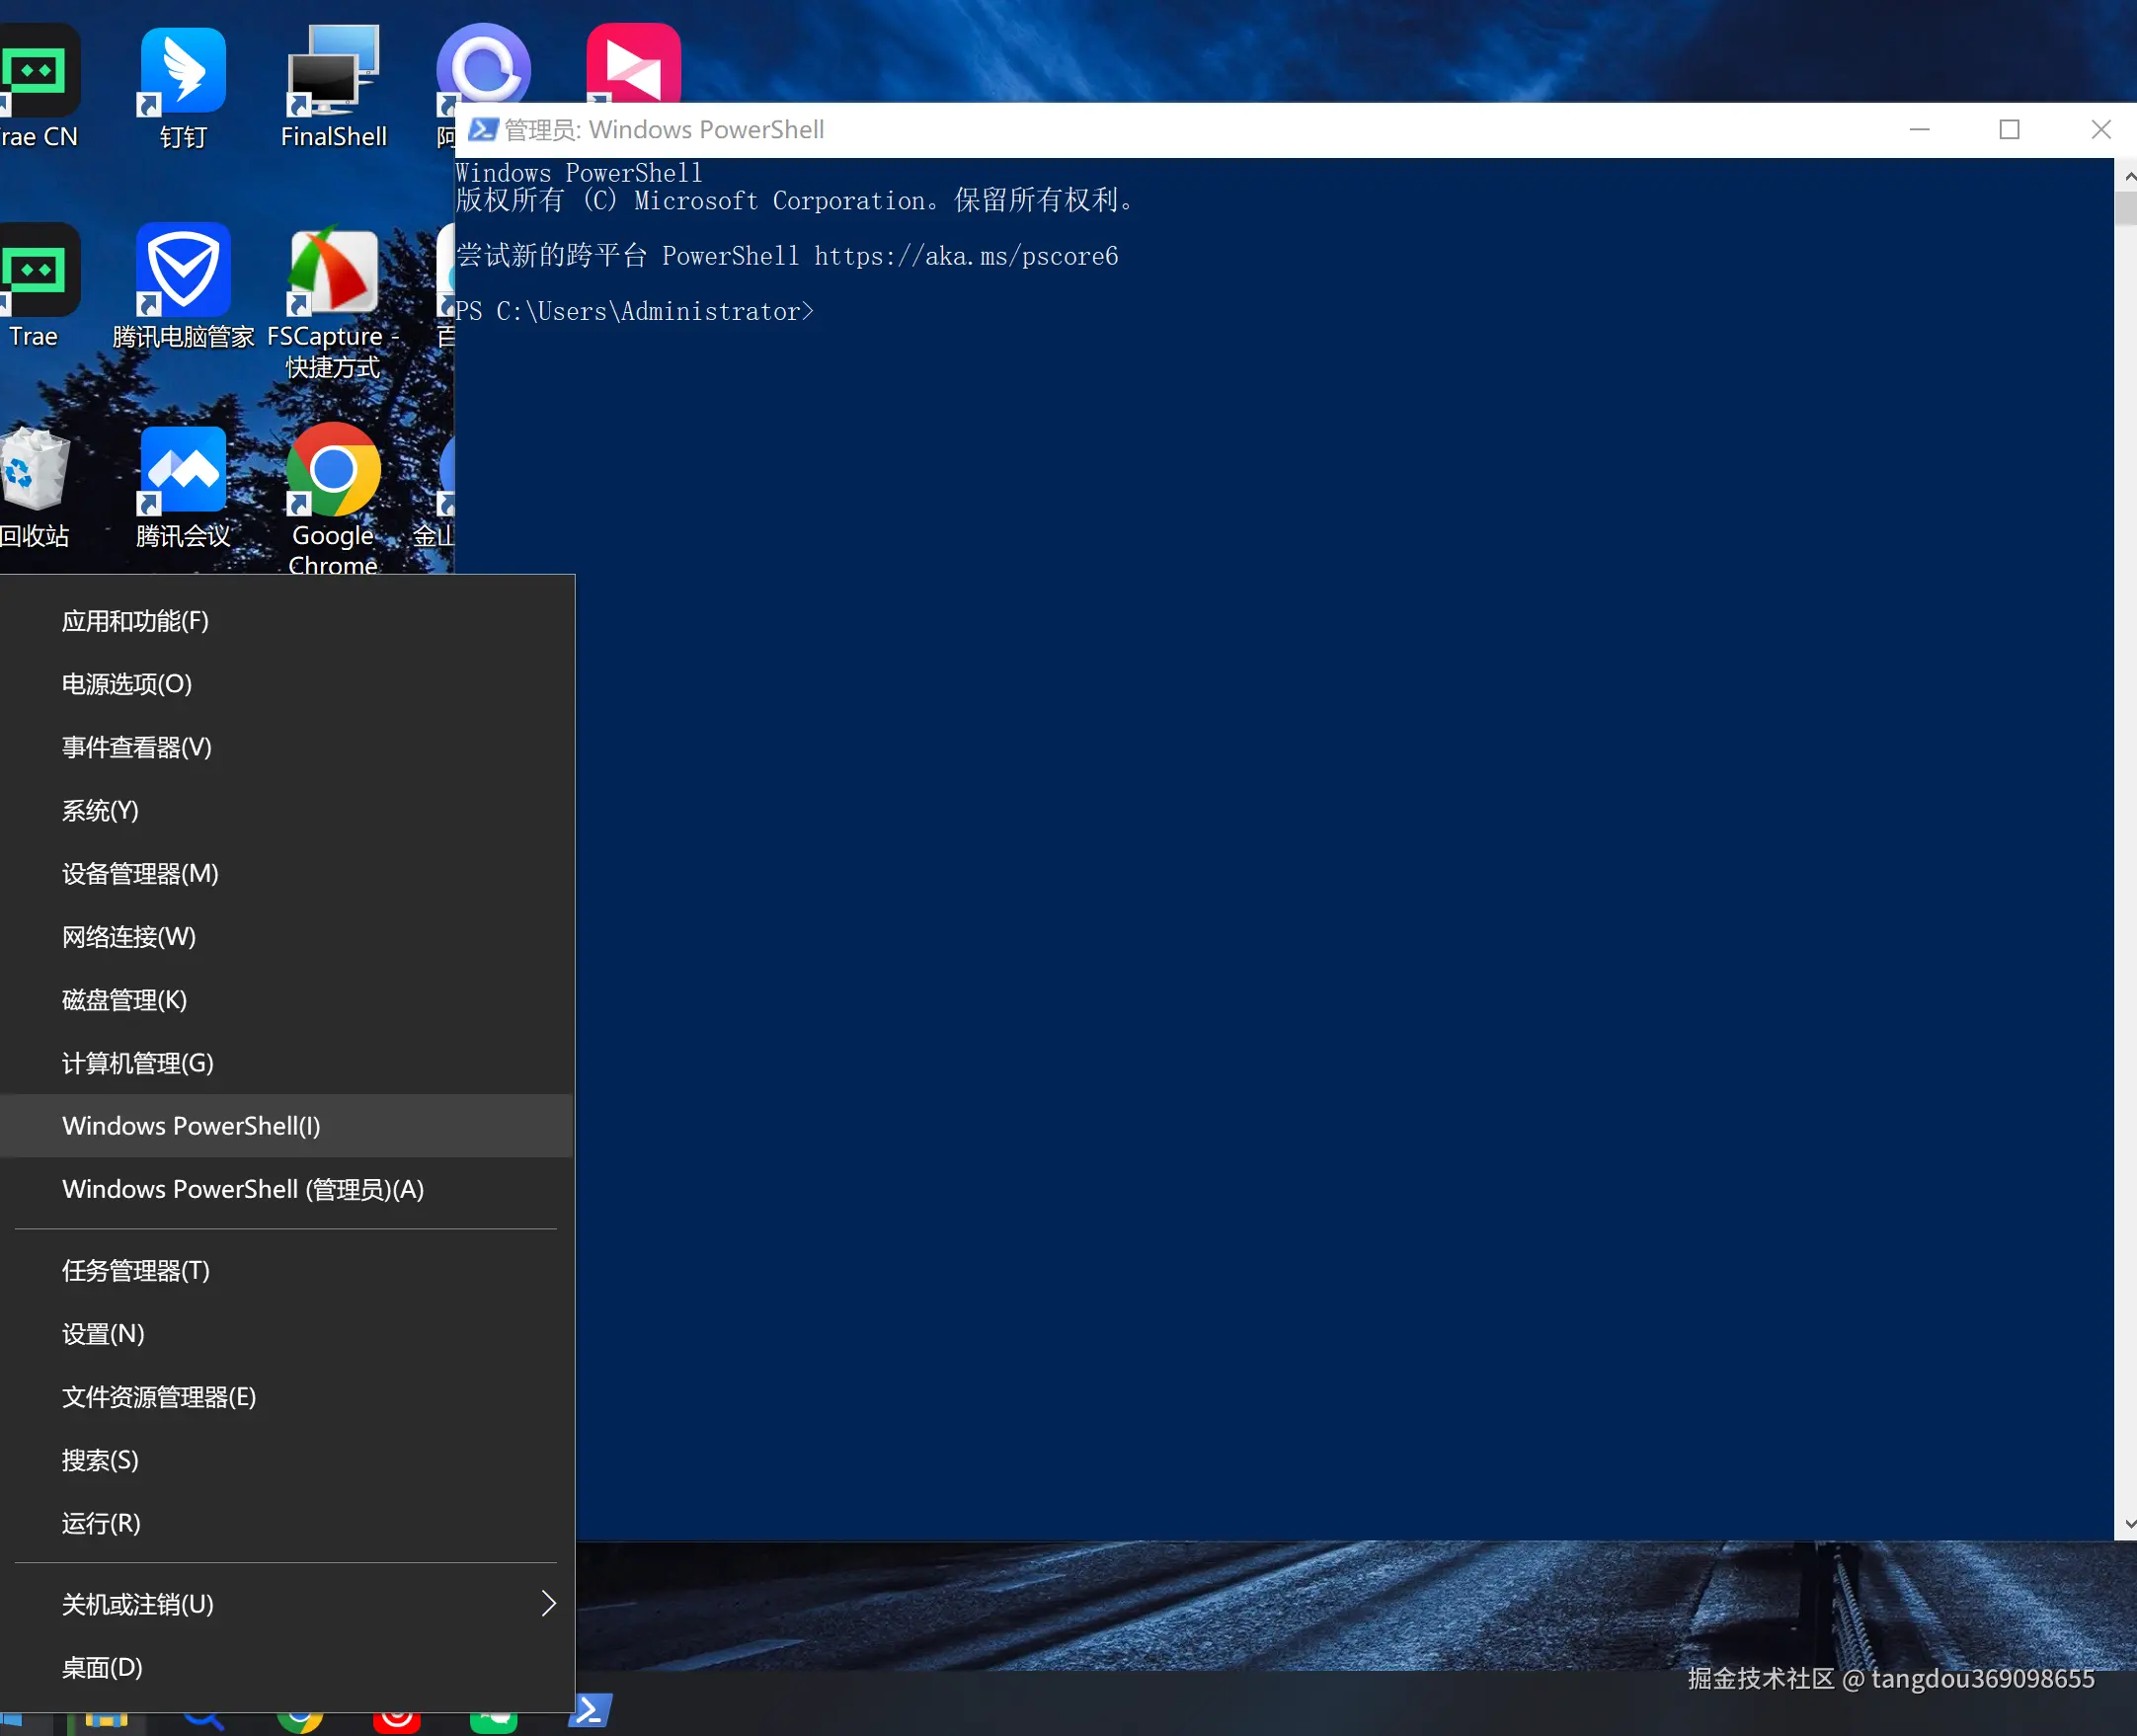The height and width of the screenshot is (1736, 2137).
Task: Open the FinalShell desktop icon
Action: (x=333, y=72)
